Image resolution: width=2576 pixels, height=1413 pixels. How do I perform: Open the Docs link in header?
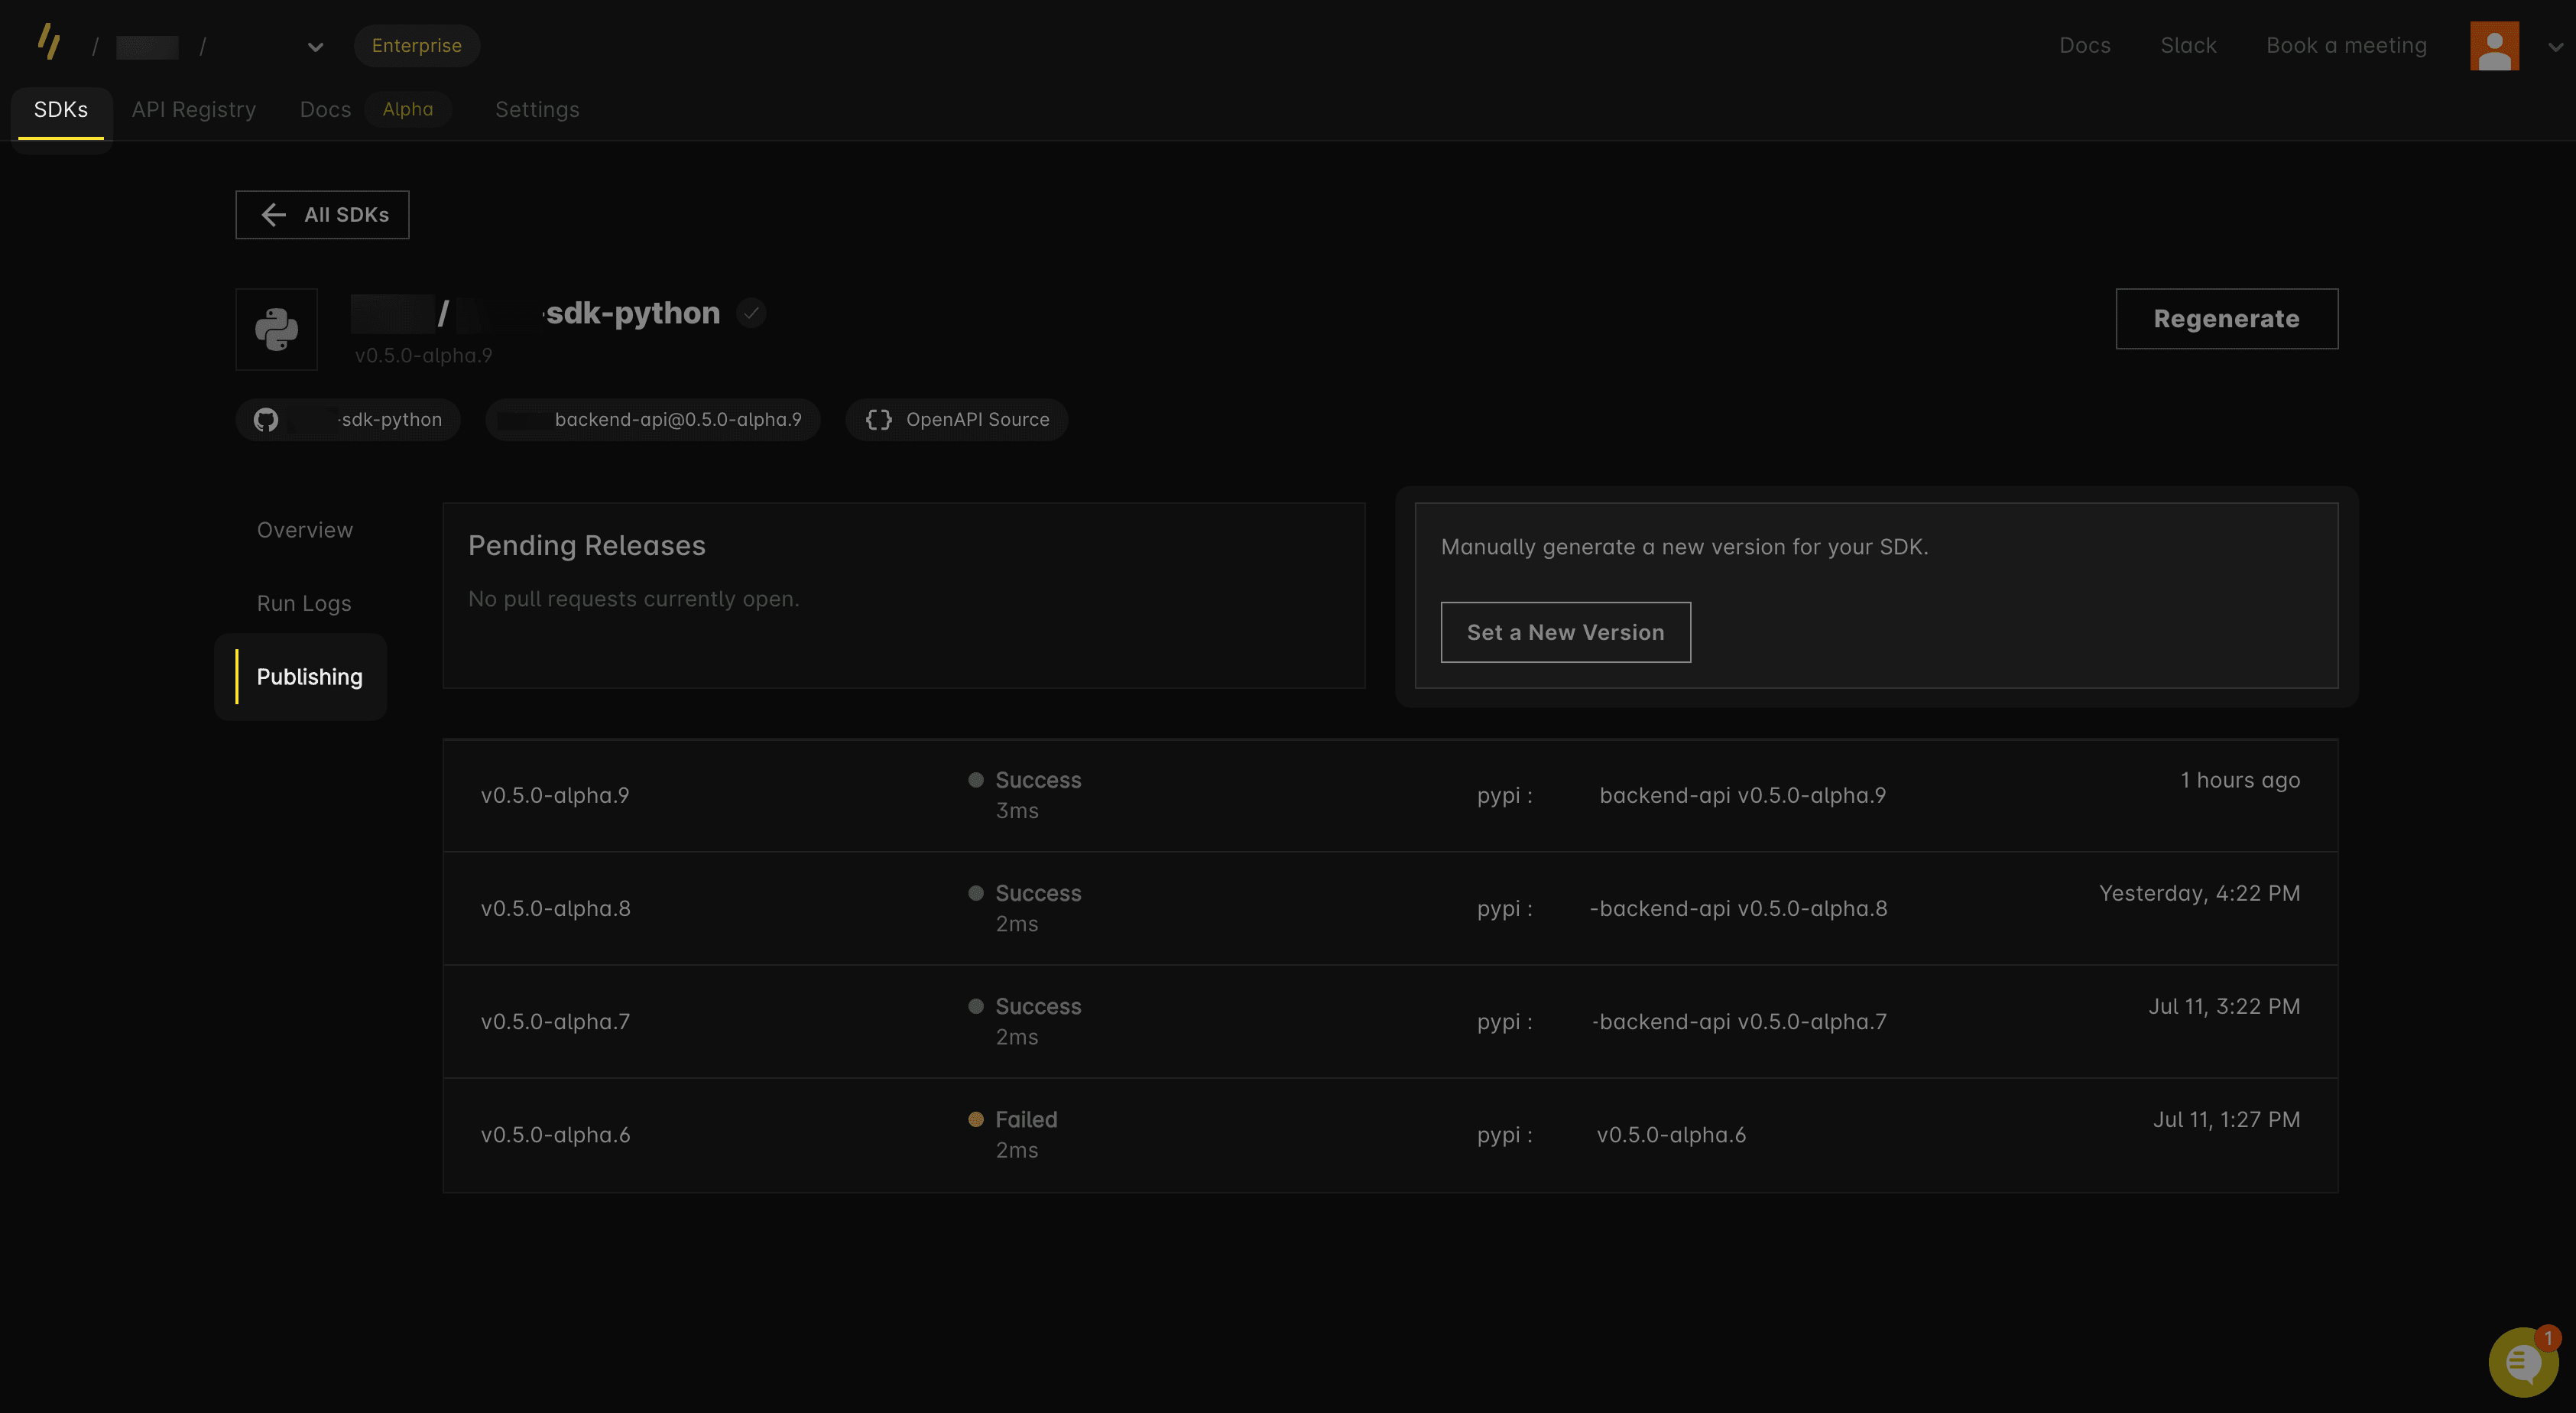pyautogui.click(x=2084, y=45)
